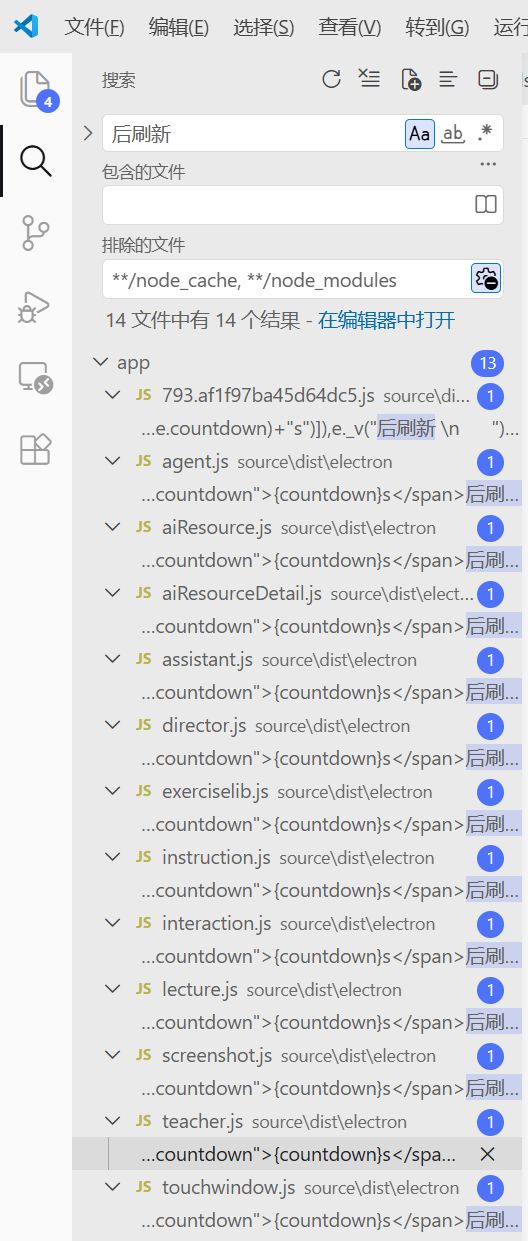Collapse the agent.js result group
This screenshot has width=528, height=1241.
[x=113, y=462]
